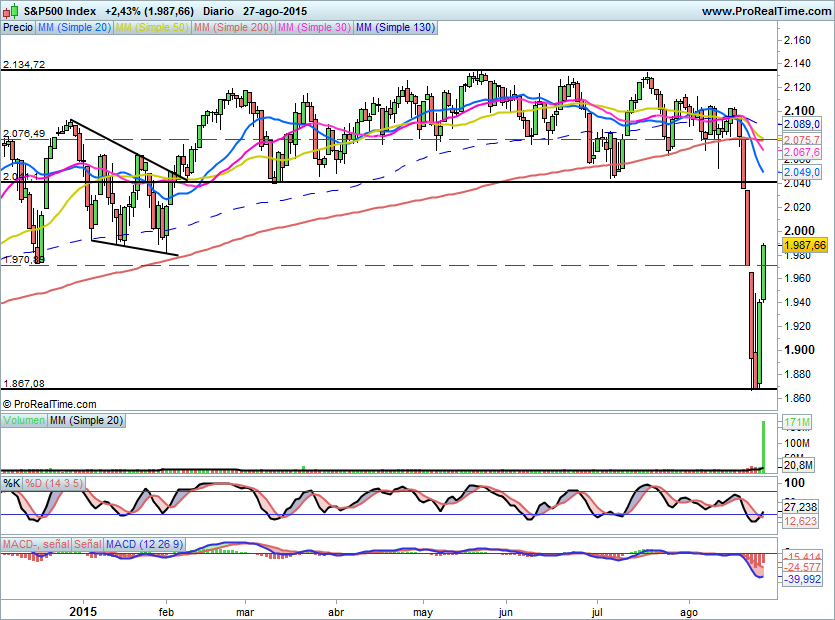Select the MM (Simple 50) legend

(152, 27)
